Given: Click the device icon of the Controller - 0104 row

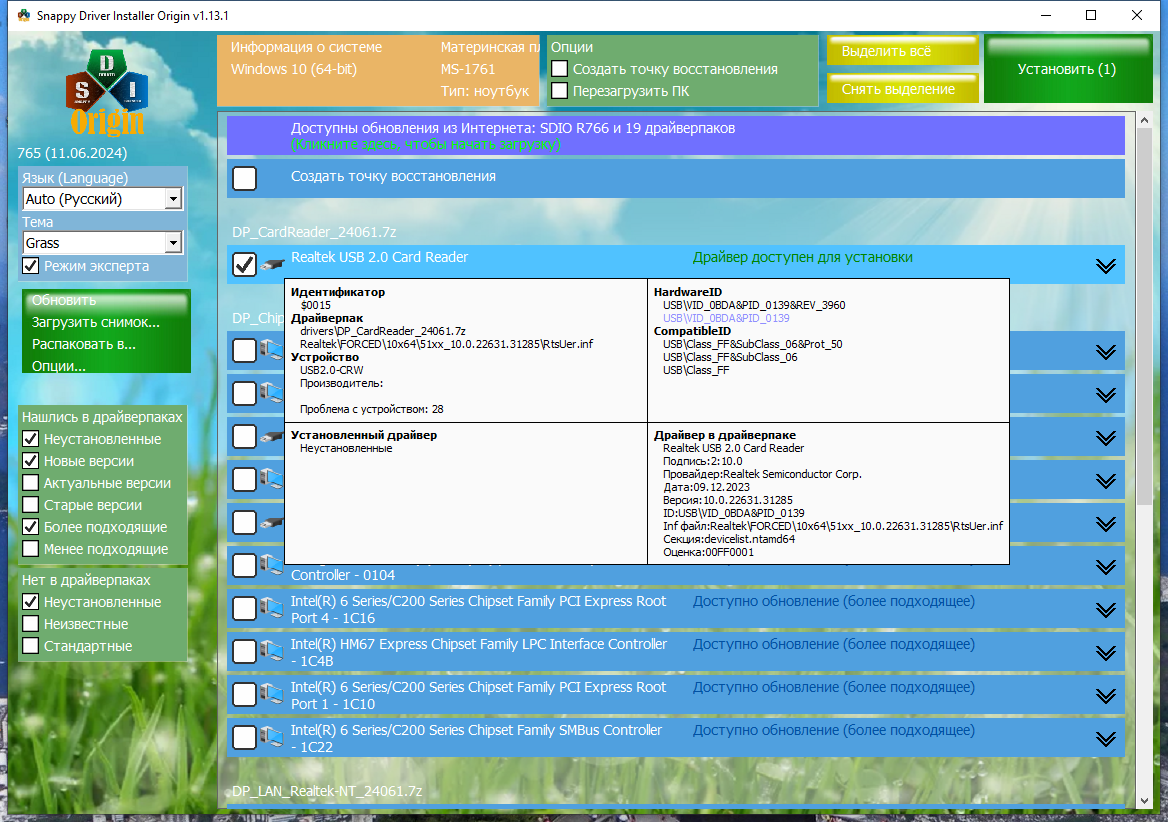Looking at the screenshot, I should pos(272,566).
